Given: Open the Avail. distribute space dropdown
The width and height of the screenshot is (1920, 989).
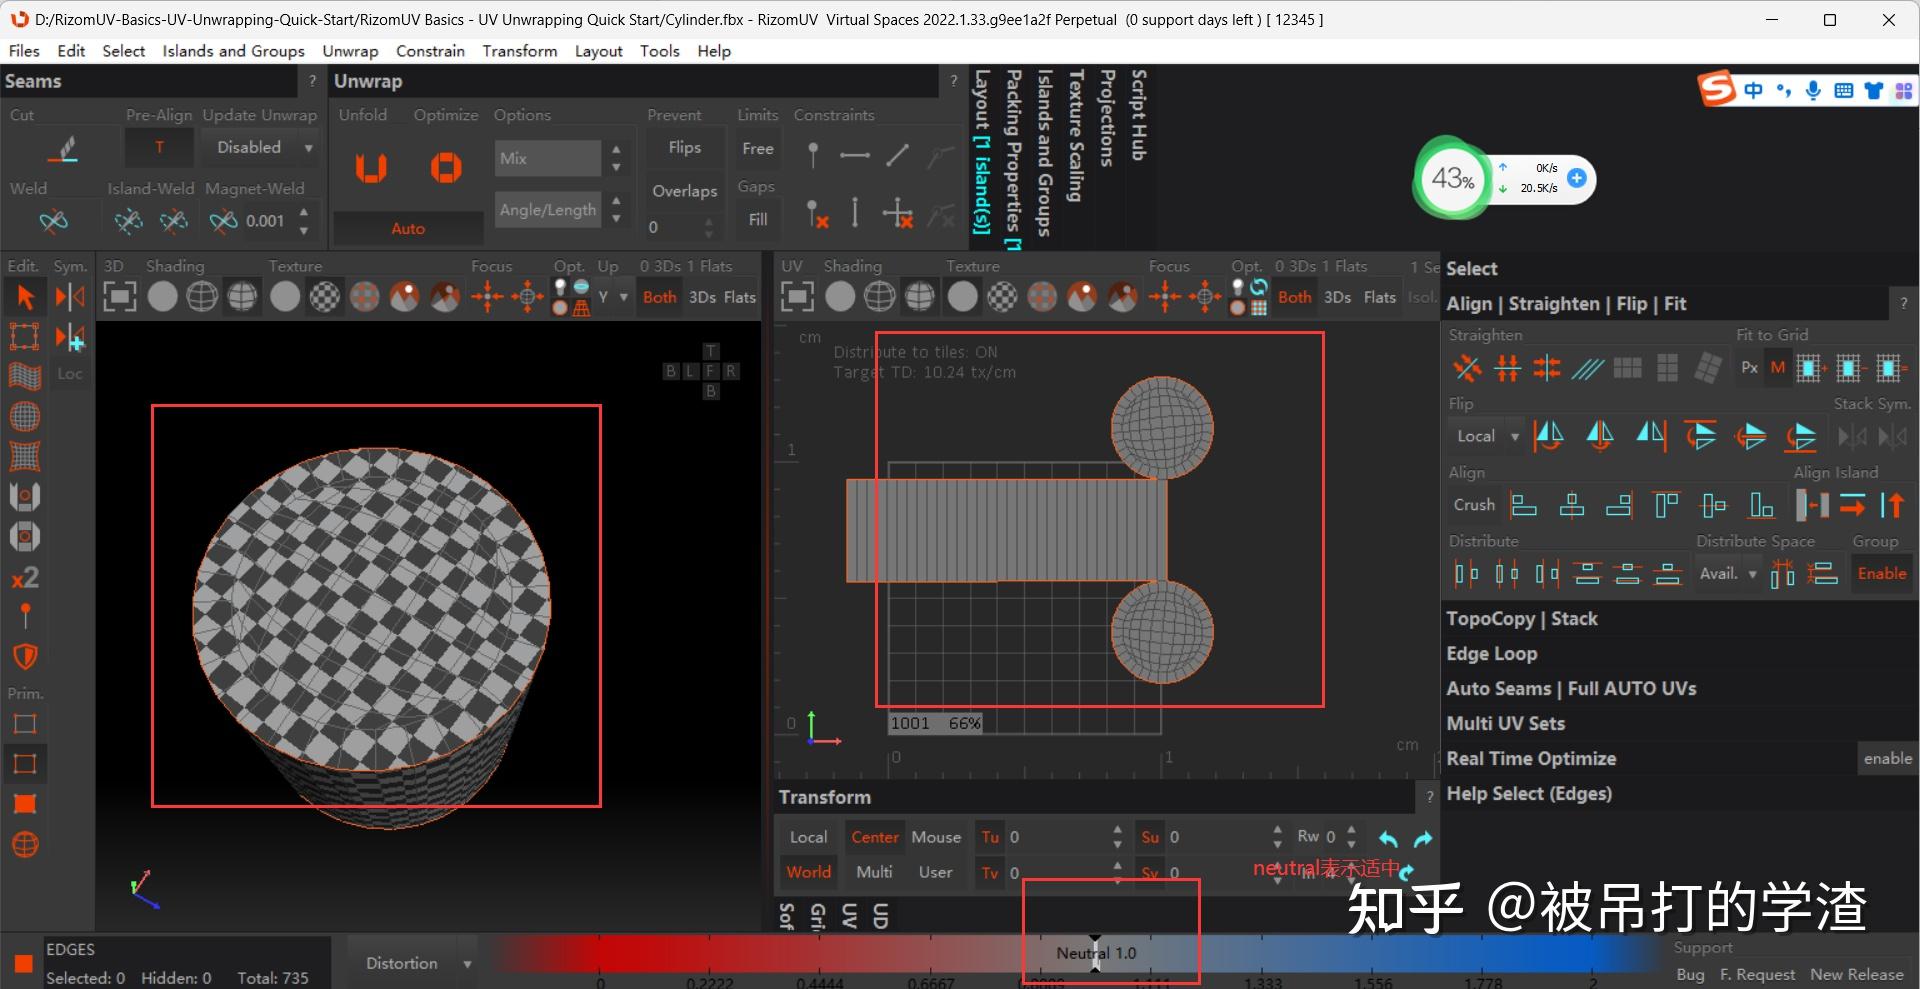Looking at the screenshot, I should click(x=1727, y=574).
